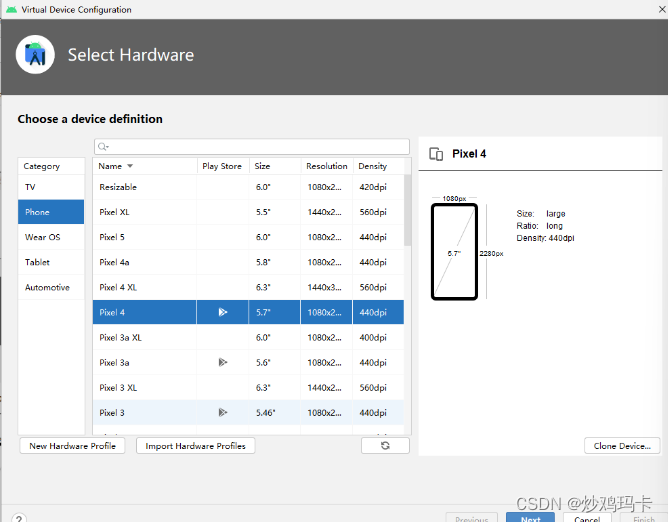
Task: Select the Resizable device row
Action: click(248, 187)
